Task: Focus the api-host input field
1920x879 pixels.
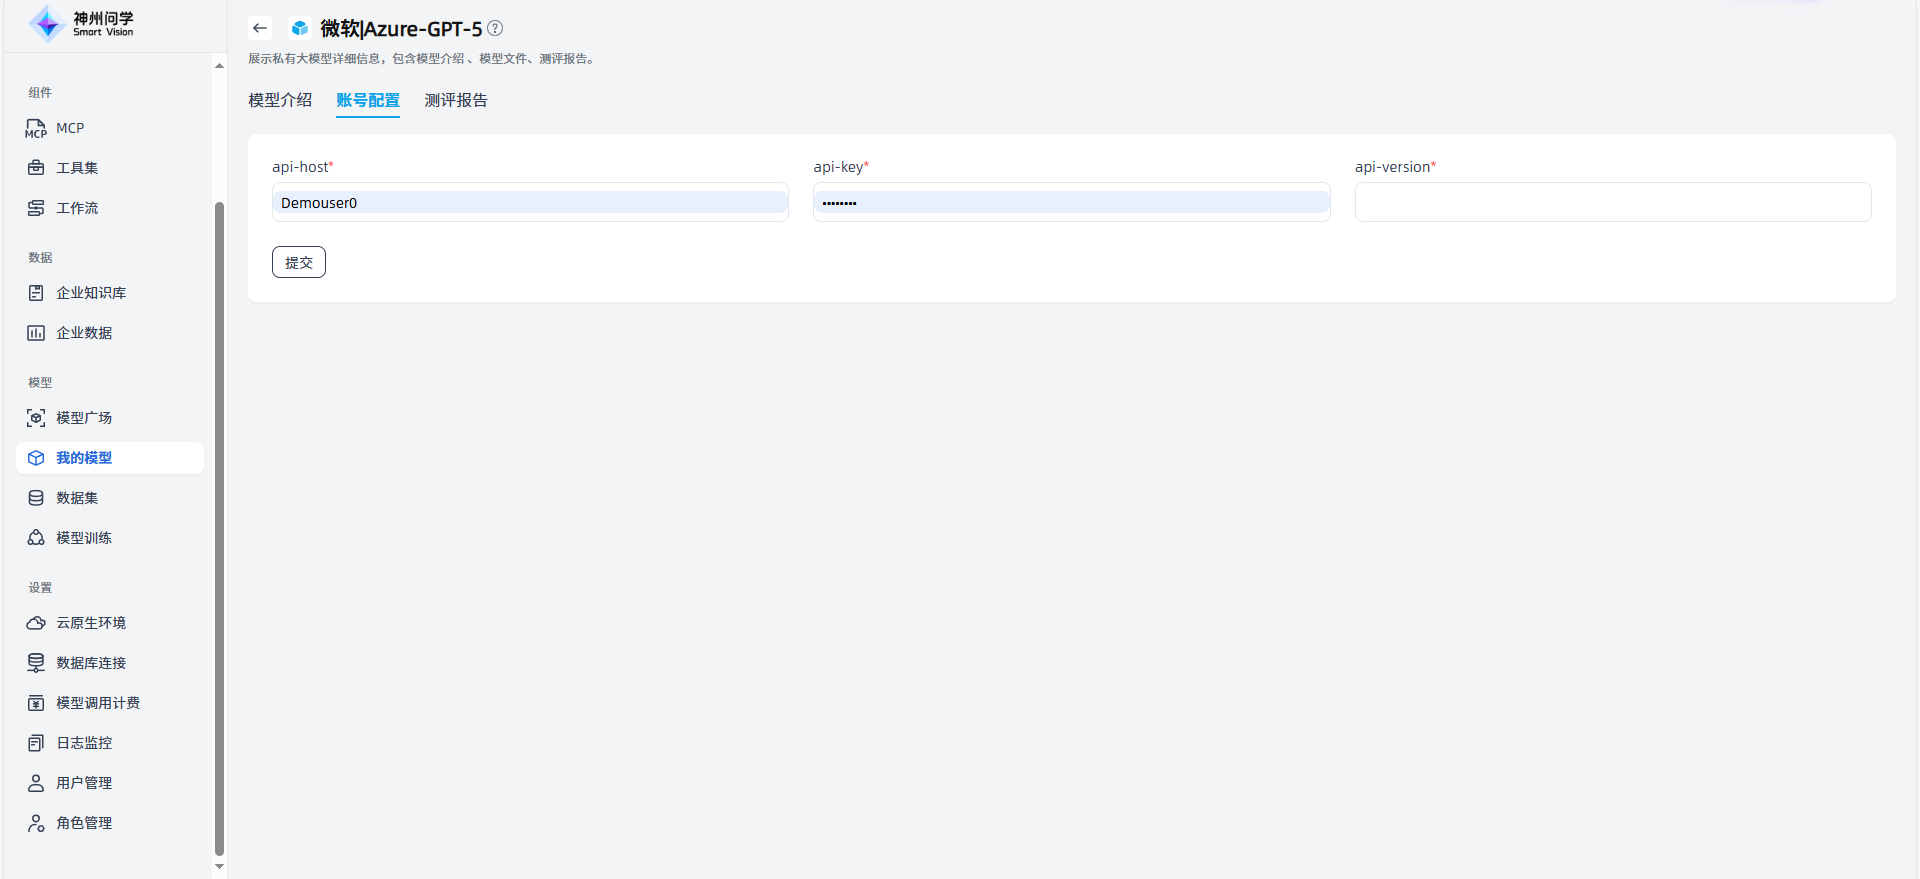Action: (x=530, y=203)
